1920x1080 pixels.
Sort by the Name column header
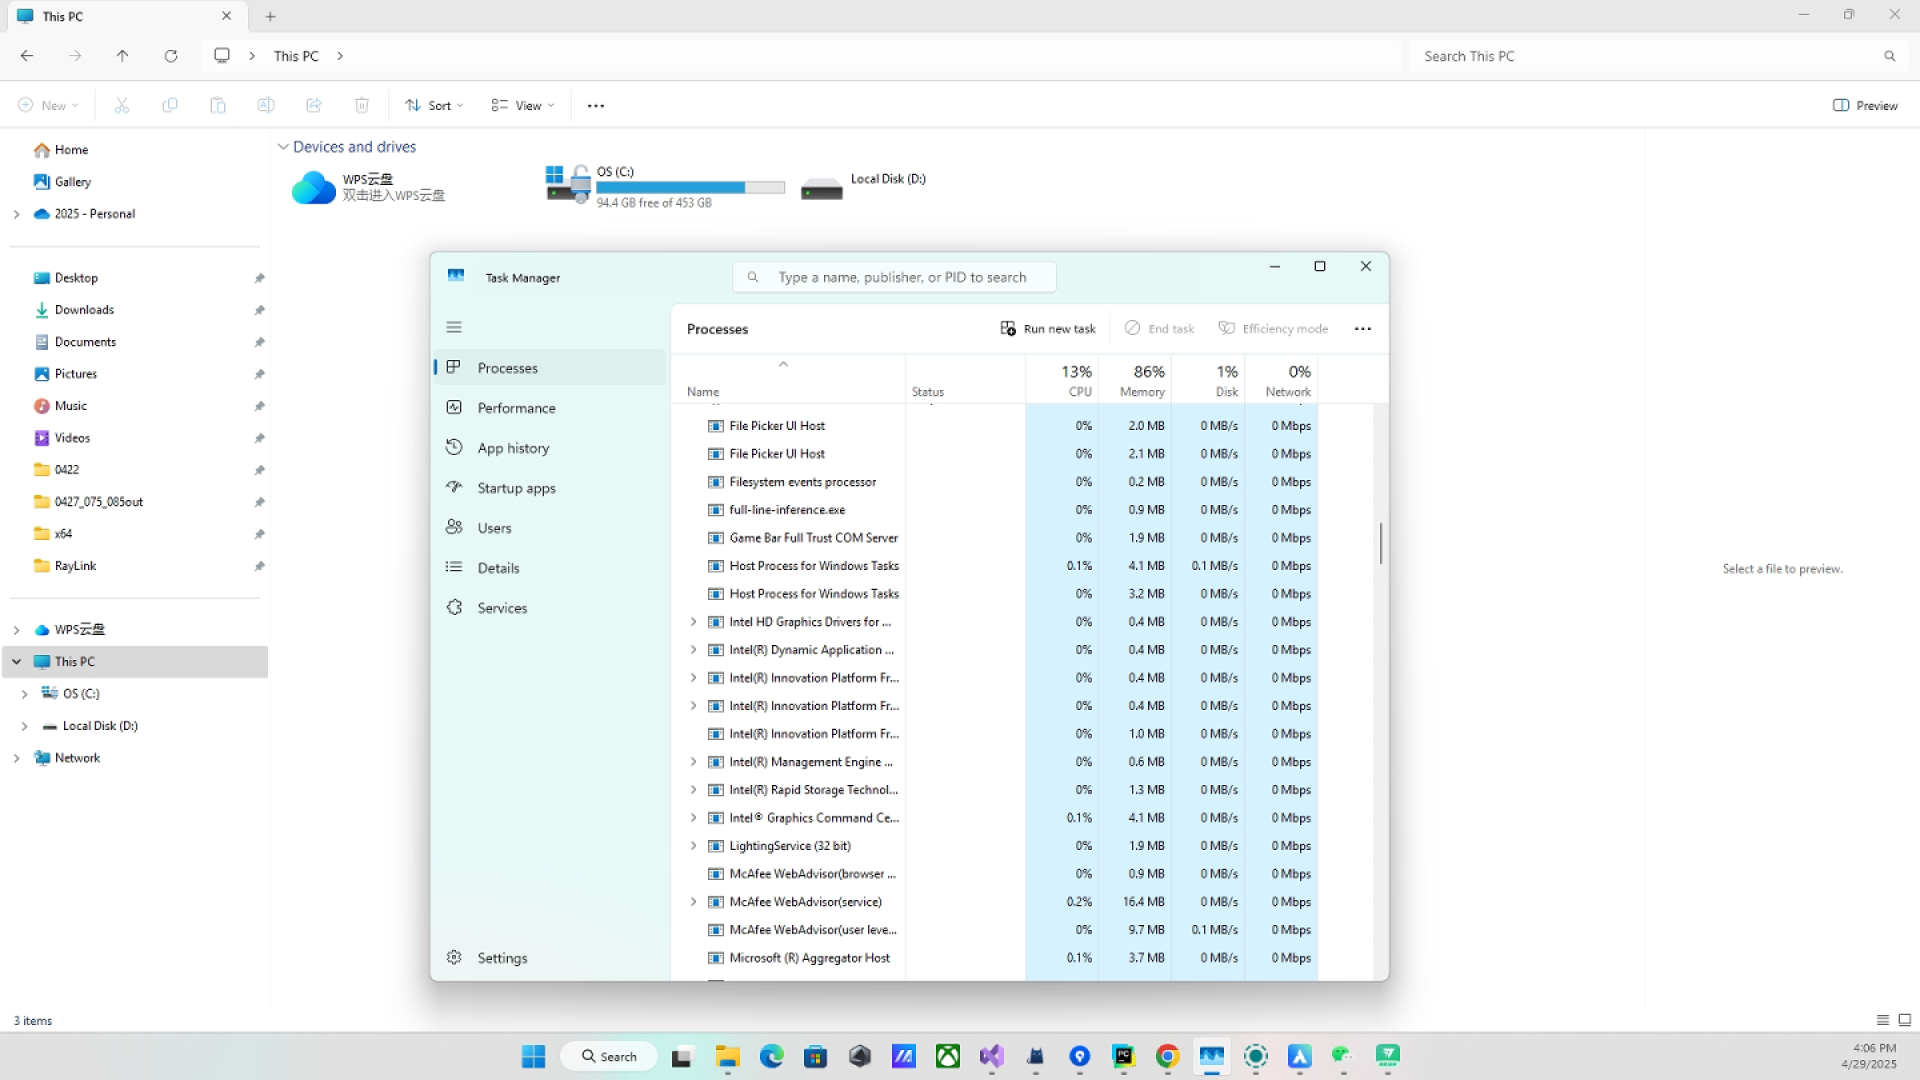[x=788, y=380]
